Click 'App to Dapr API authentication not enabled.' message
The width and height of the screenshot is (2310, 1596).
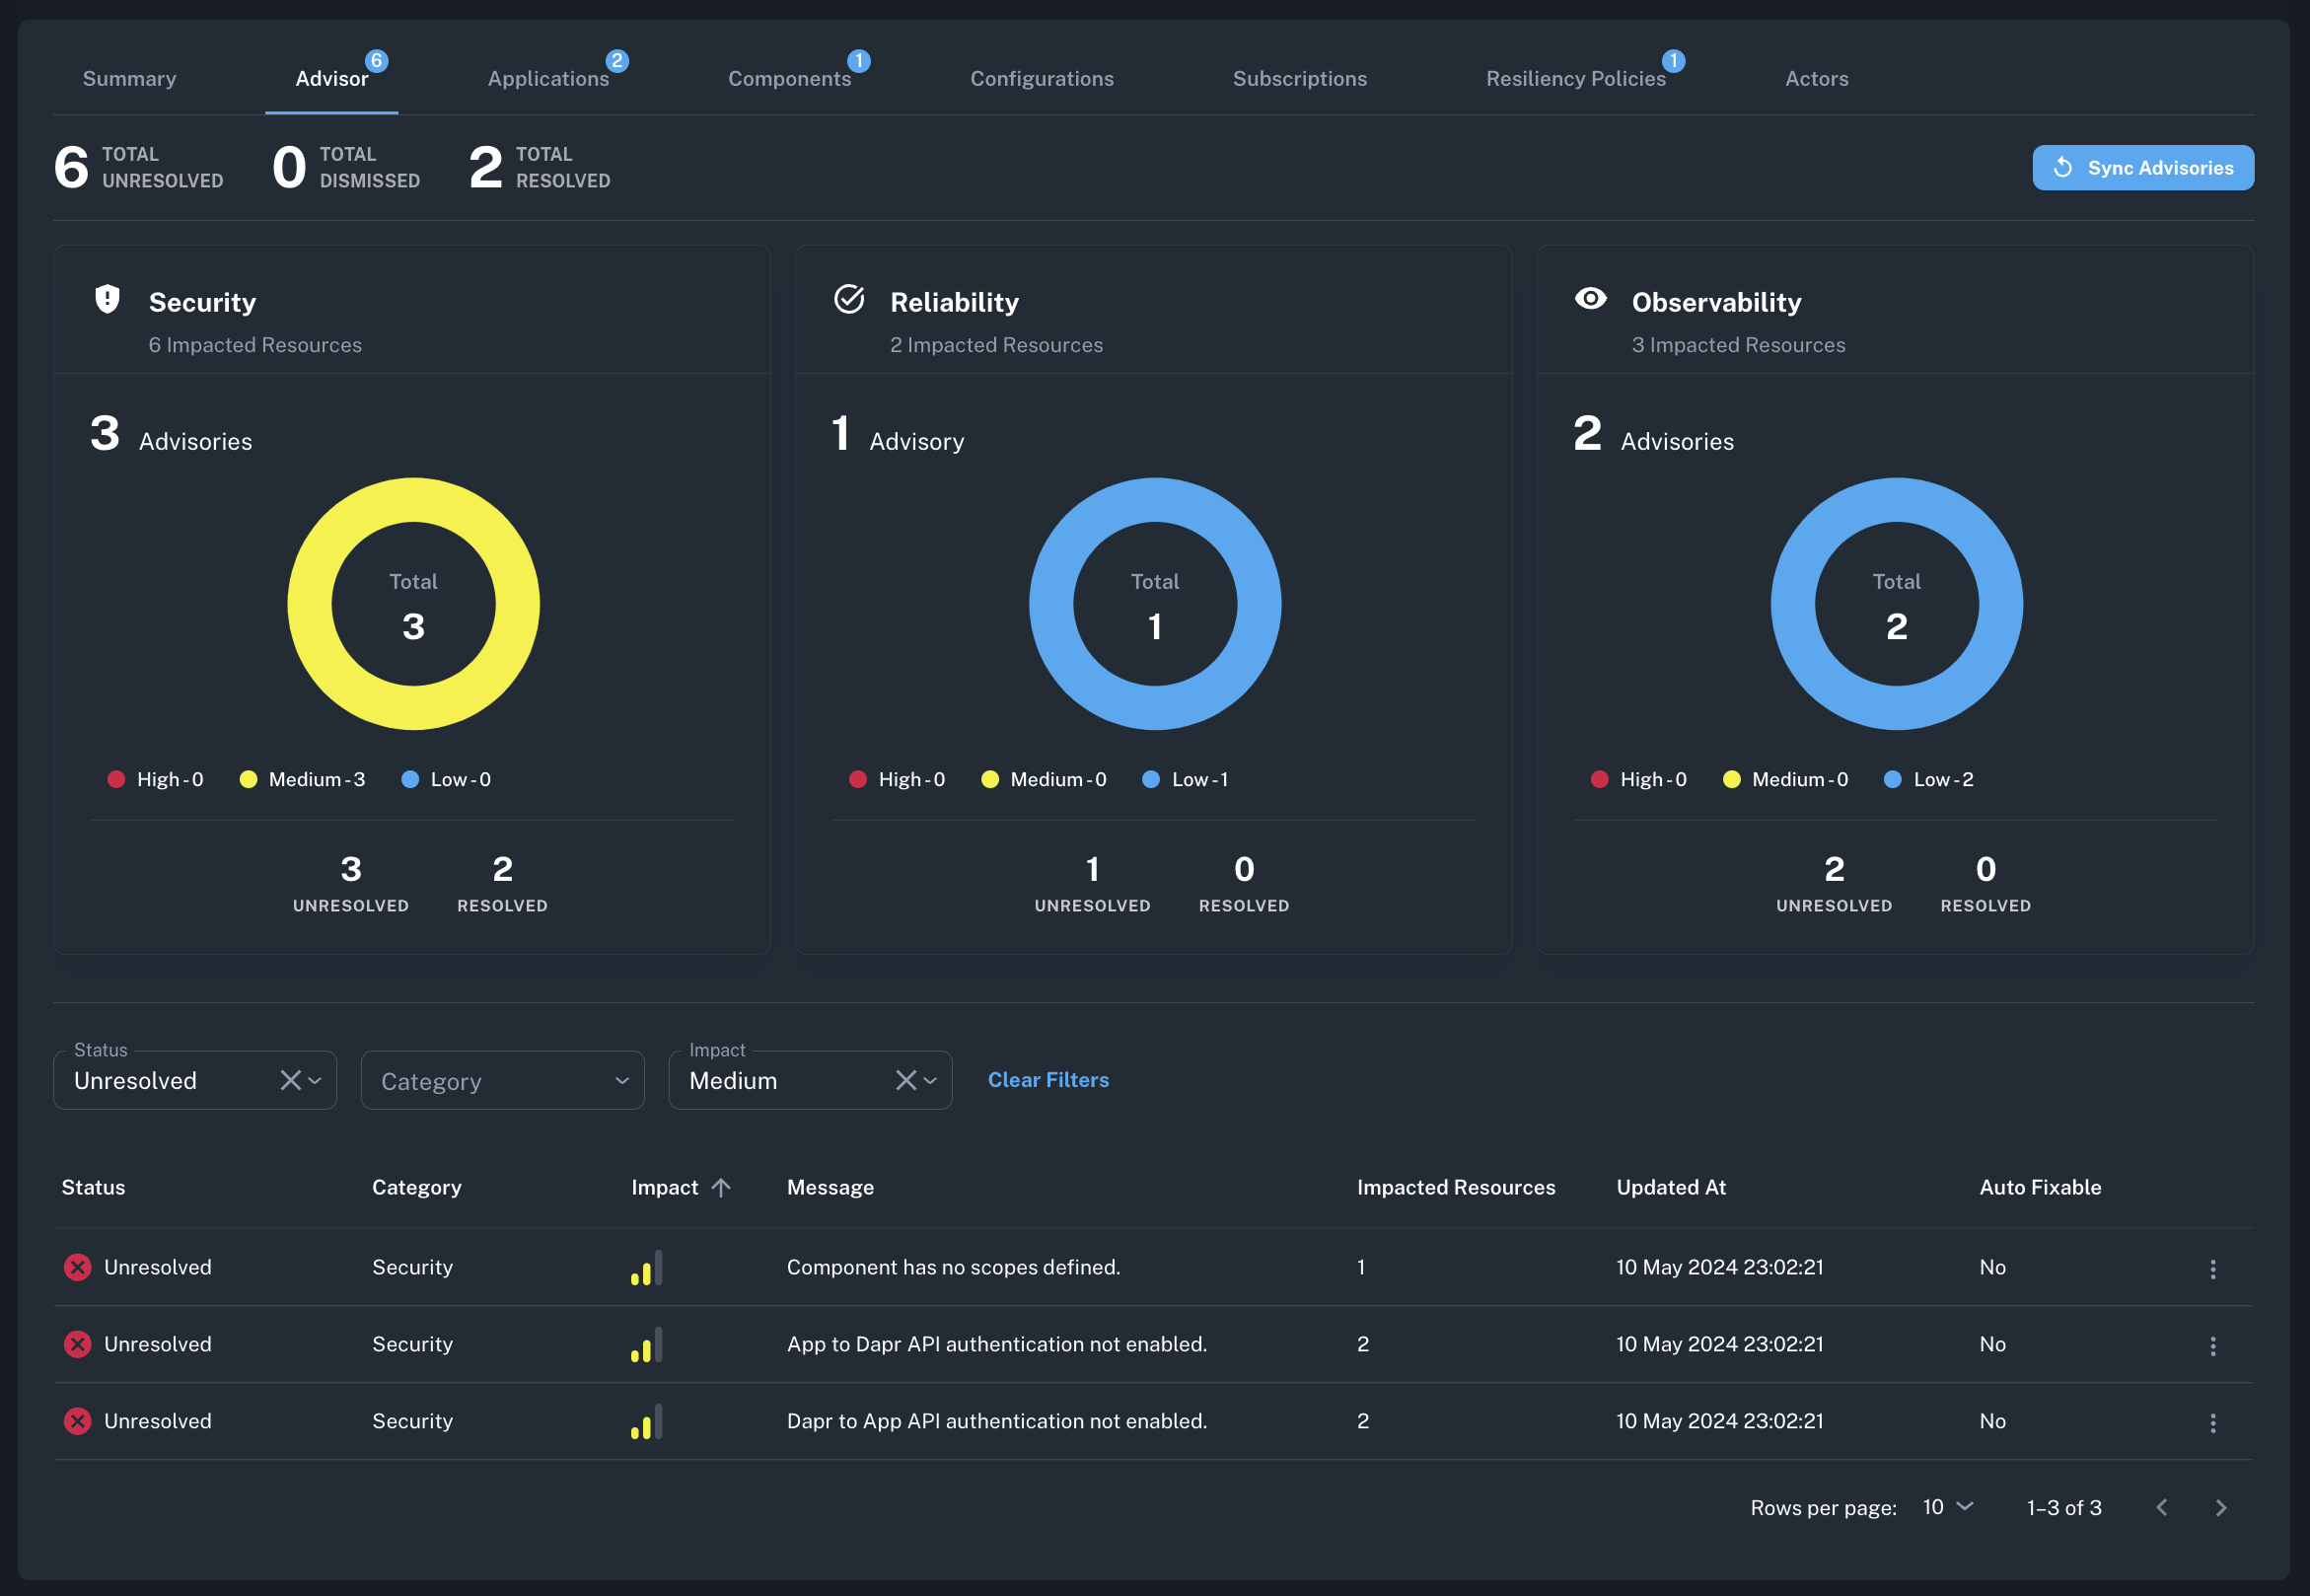tap(996, 1343)
